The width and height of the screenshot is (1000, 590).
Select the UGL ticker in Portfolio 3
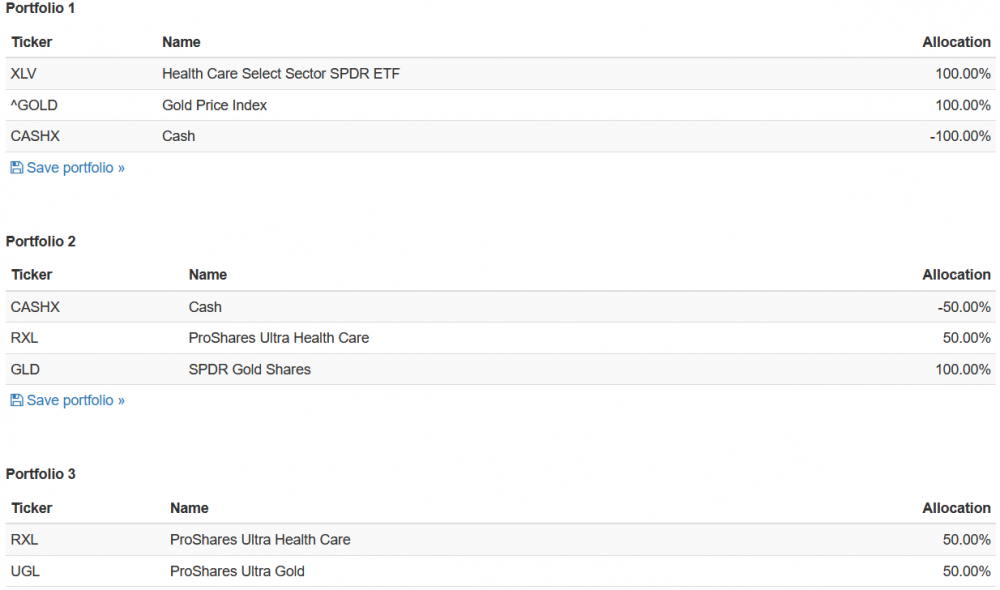point(25,571)
